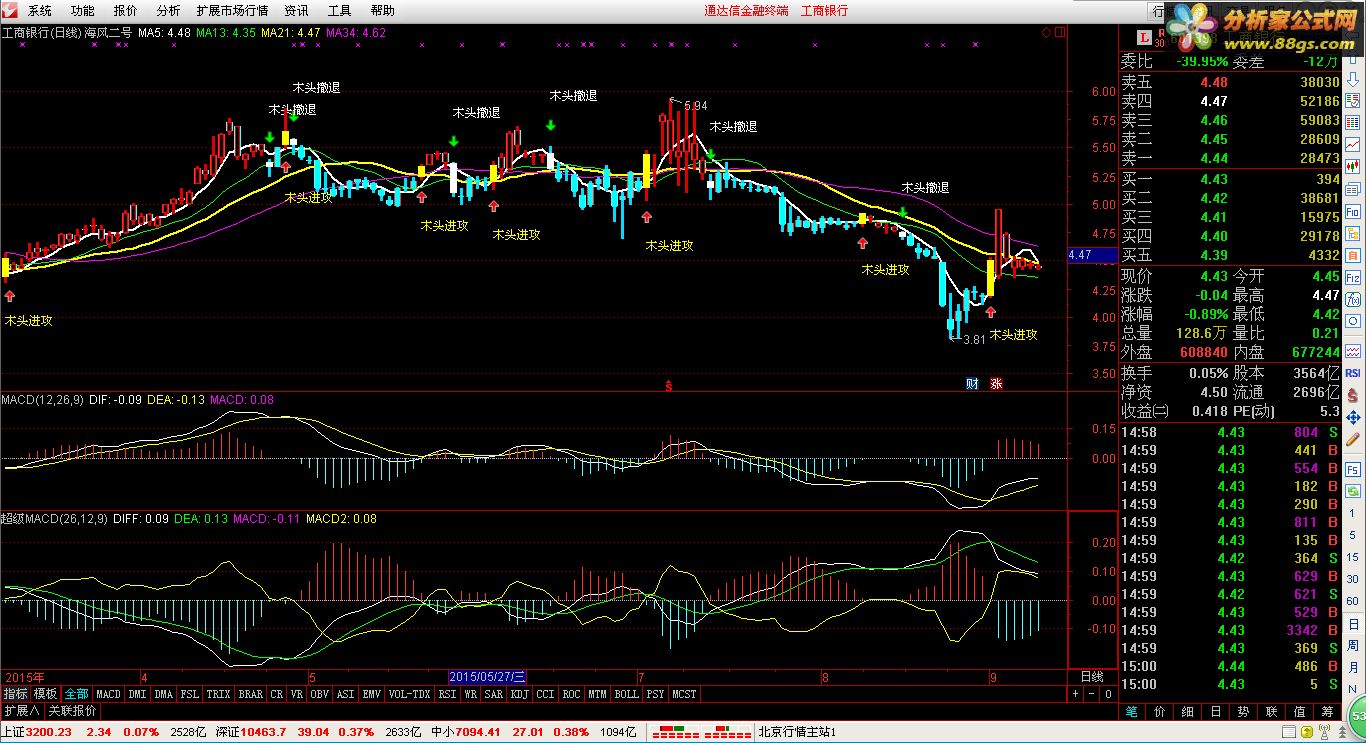Screen dimensions: 1366x743
Task: Select the KDJ indicator tab
Action: coord(520,693)
